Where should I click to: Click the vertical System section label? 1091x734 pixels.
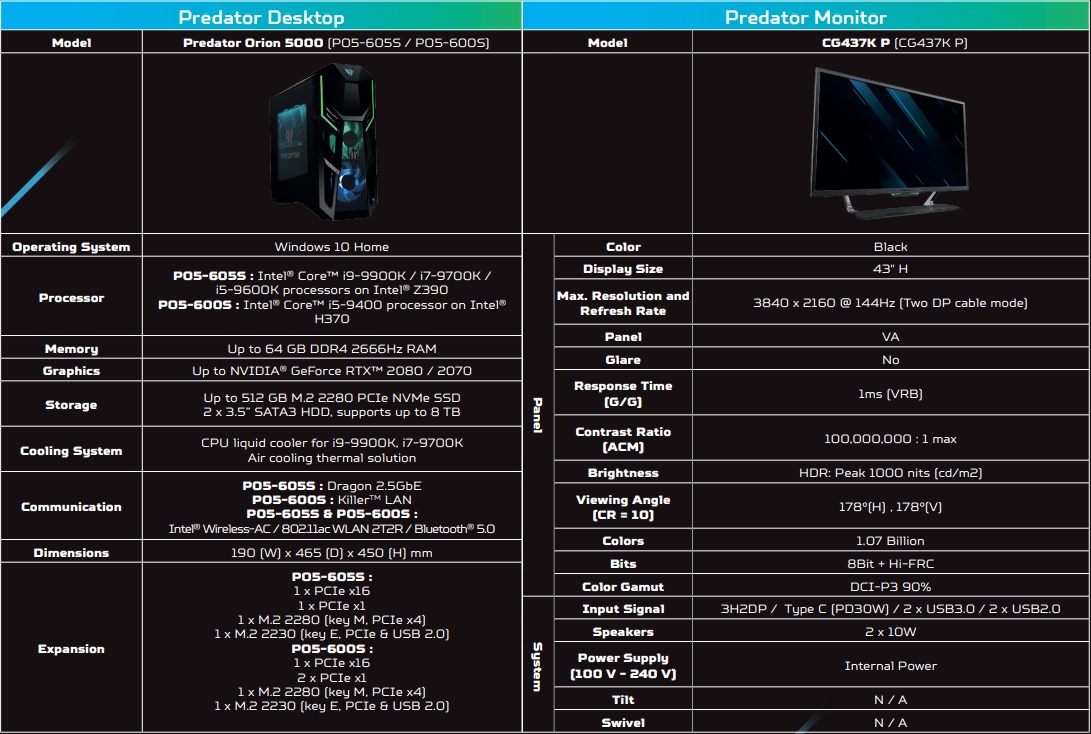point(537,666)
